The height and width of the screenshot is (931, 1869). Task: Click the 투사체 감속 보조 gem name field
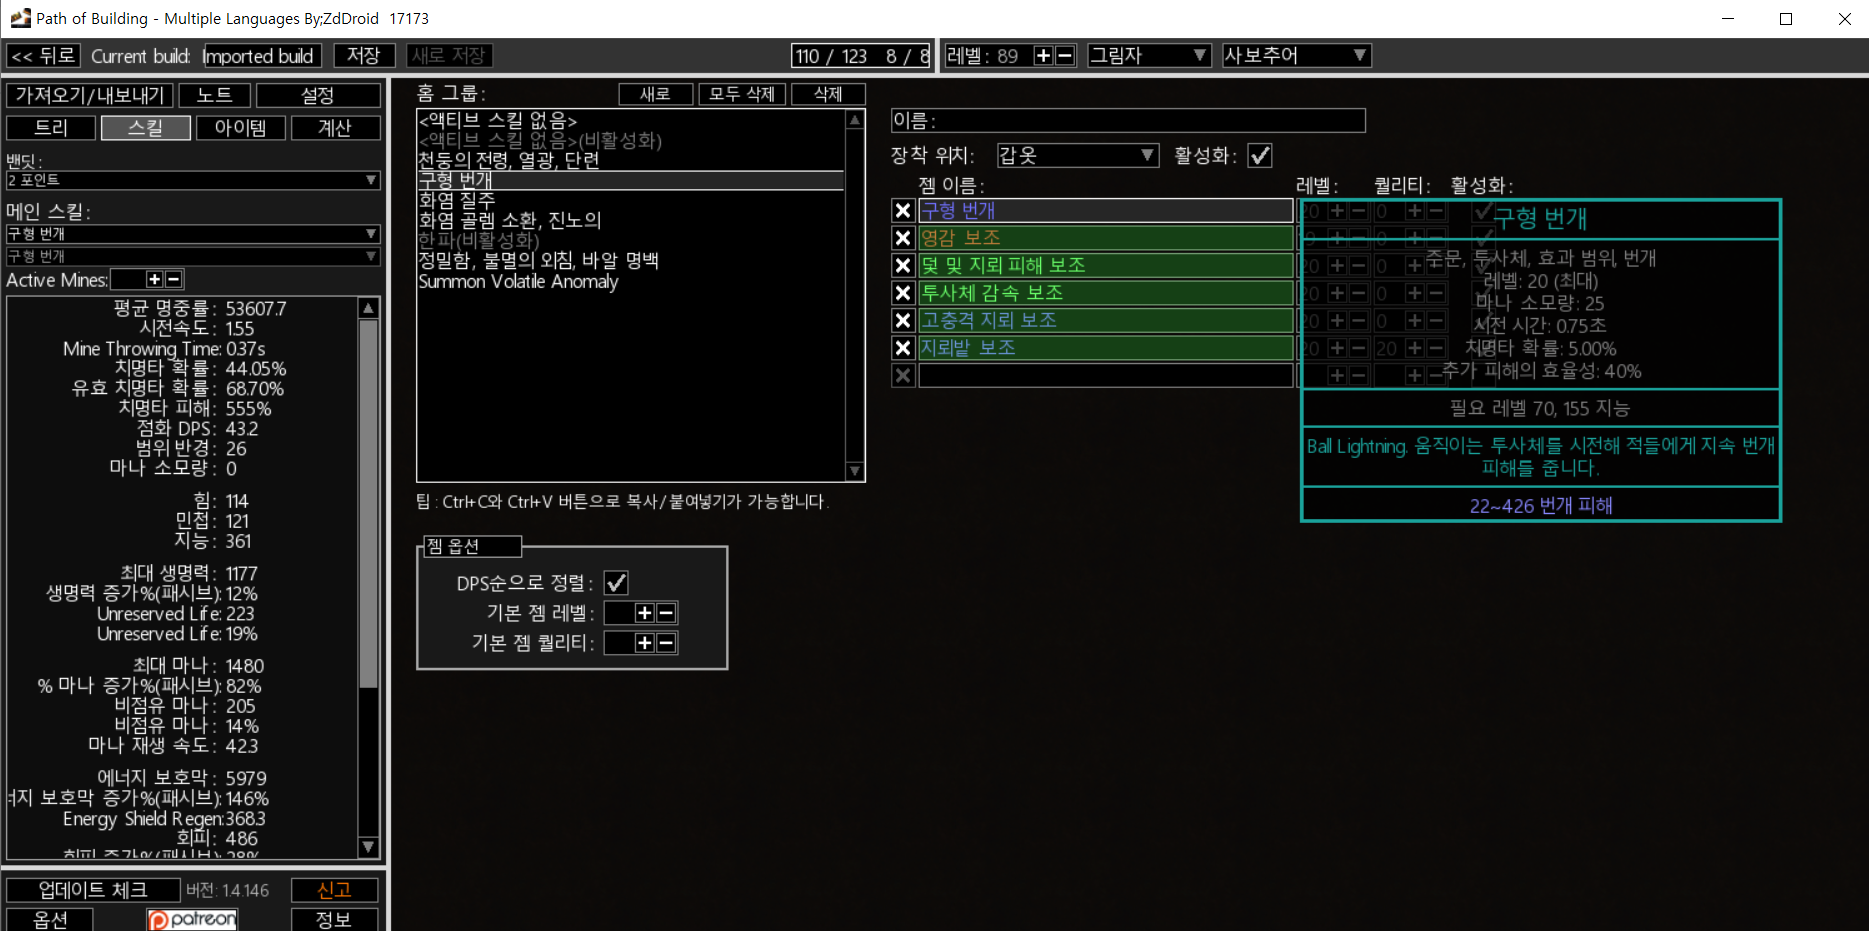(x=1106, y=293)
